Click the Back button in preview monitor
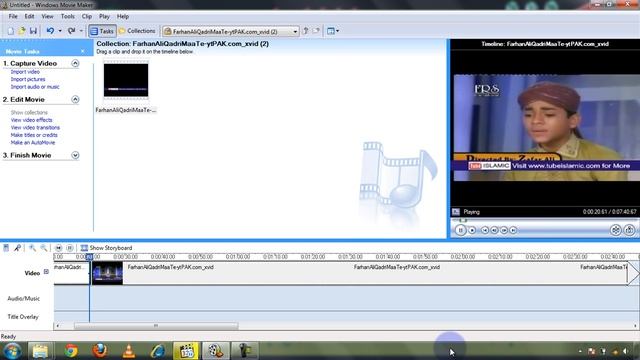The image size is (640, 360). (x=485, y=231)
